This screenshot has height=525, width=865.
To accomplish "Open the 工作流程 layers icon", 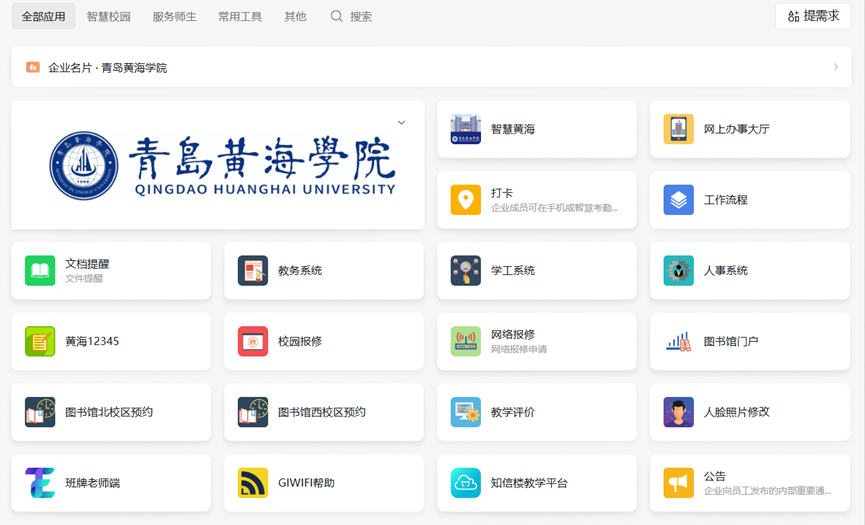I will pyautogui.click(x=679, y=200).
